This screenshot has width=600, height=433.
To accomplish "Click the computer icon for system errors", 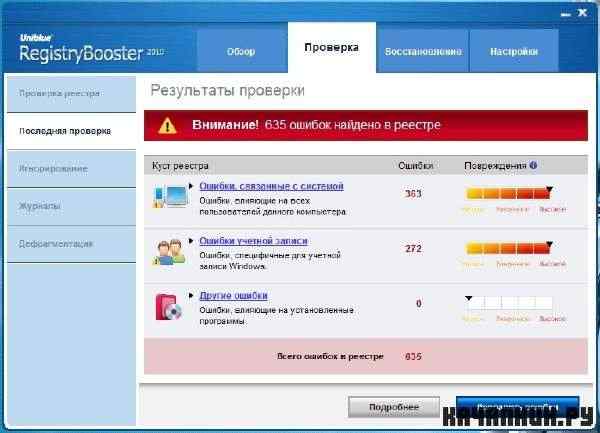I will click(x=170, y=196).
